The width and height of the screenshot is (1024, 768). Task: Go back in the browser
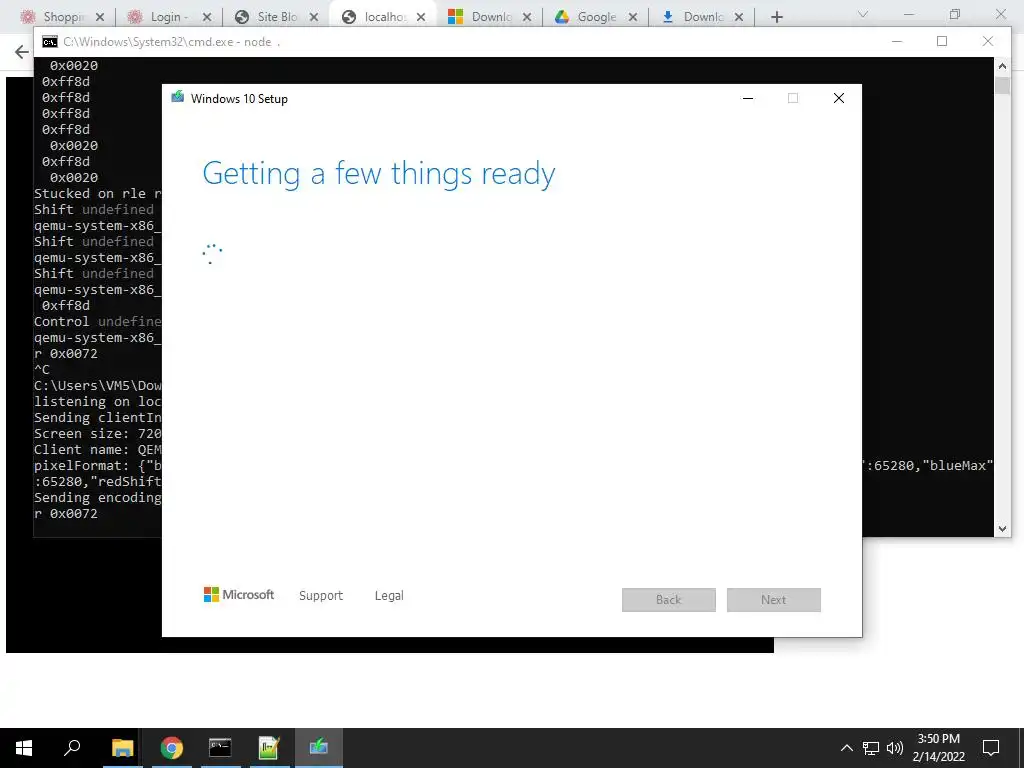[22, 52]
